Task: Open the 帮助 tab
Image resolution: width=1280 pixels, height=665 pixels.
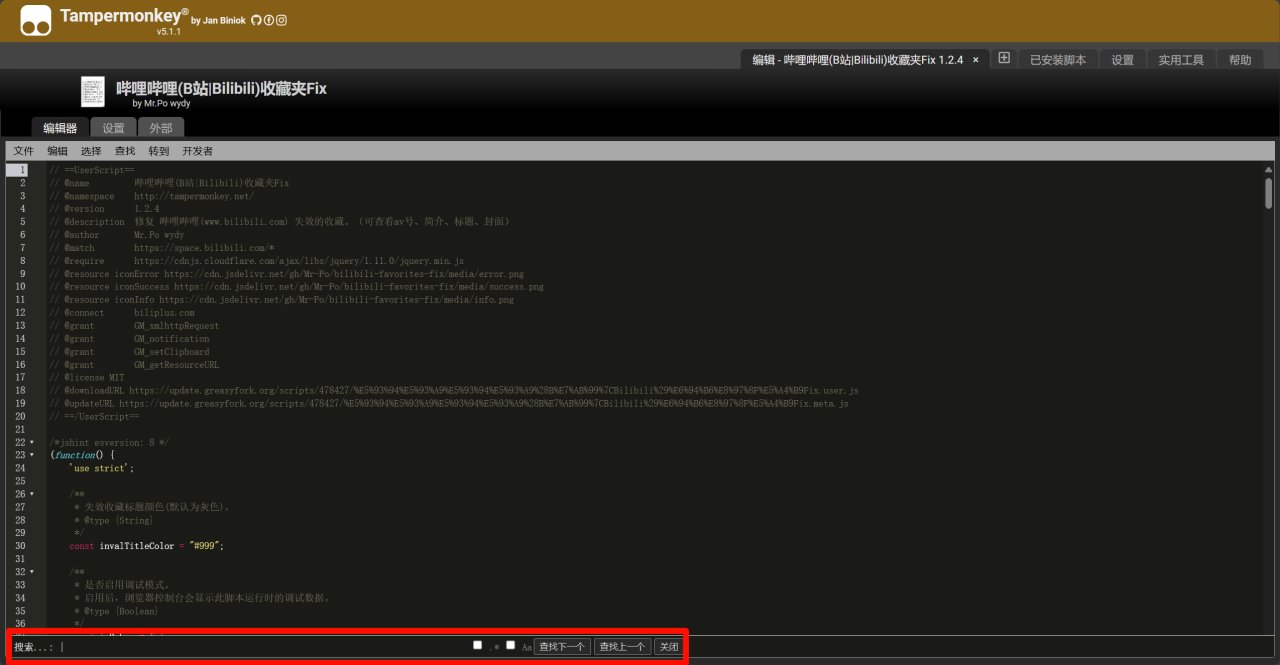Action: tap(1240, 60)
